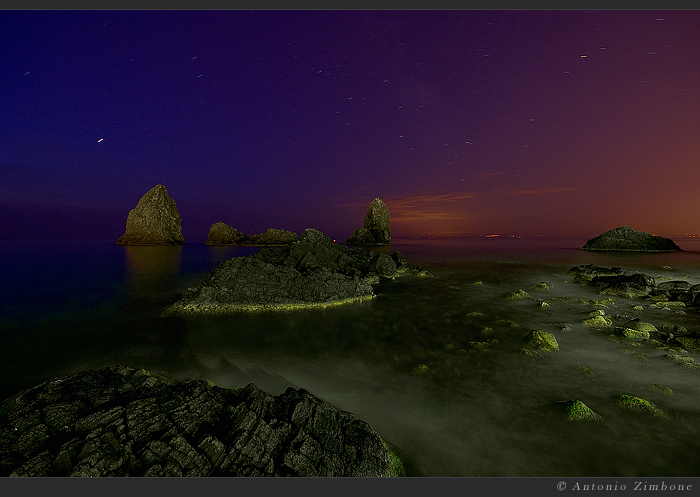This screenshot has width=700, height=497.
Task: Click the moss-covered rock in the middle right water
Action: [541, 340]
